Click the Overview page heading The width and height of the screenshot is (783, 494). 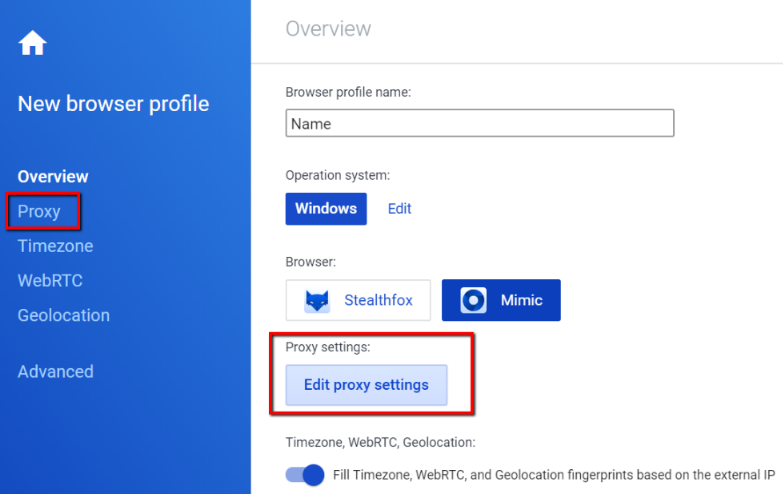(x=328, y=29)
